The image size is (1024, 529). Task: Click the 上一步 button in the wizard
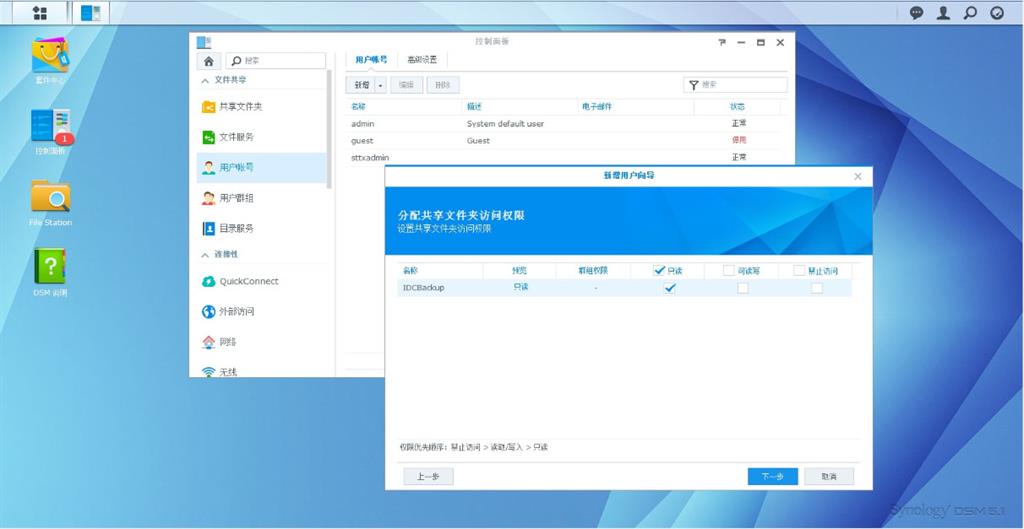click(x=428, y=477)
